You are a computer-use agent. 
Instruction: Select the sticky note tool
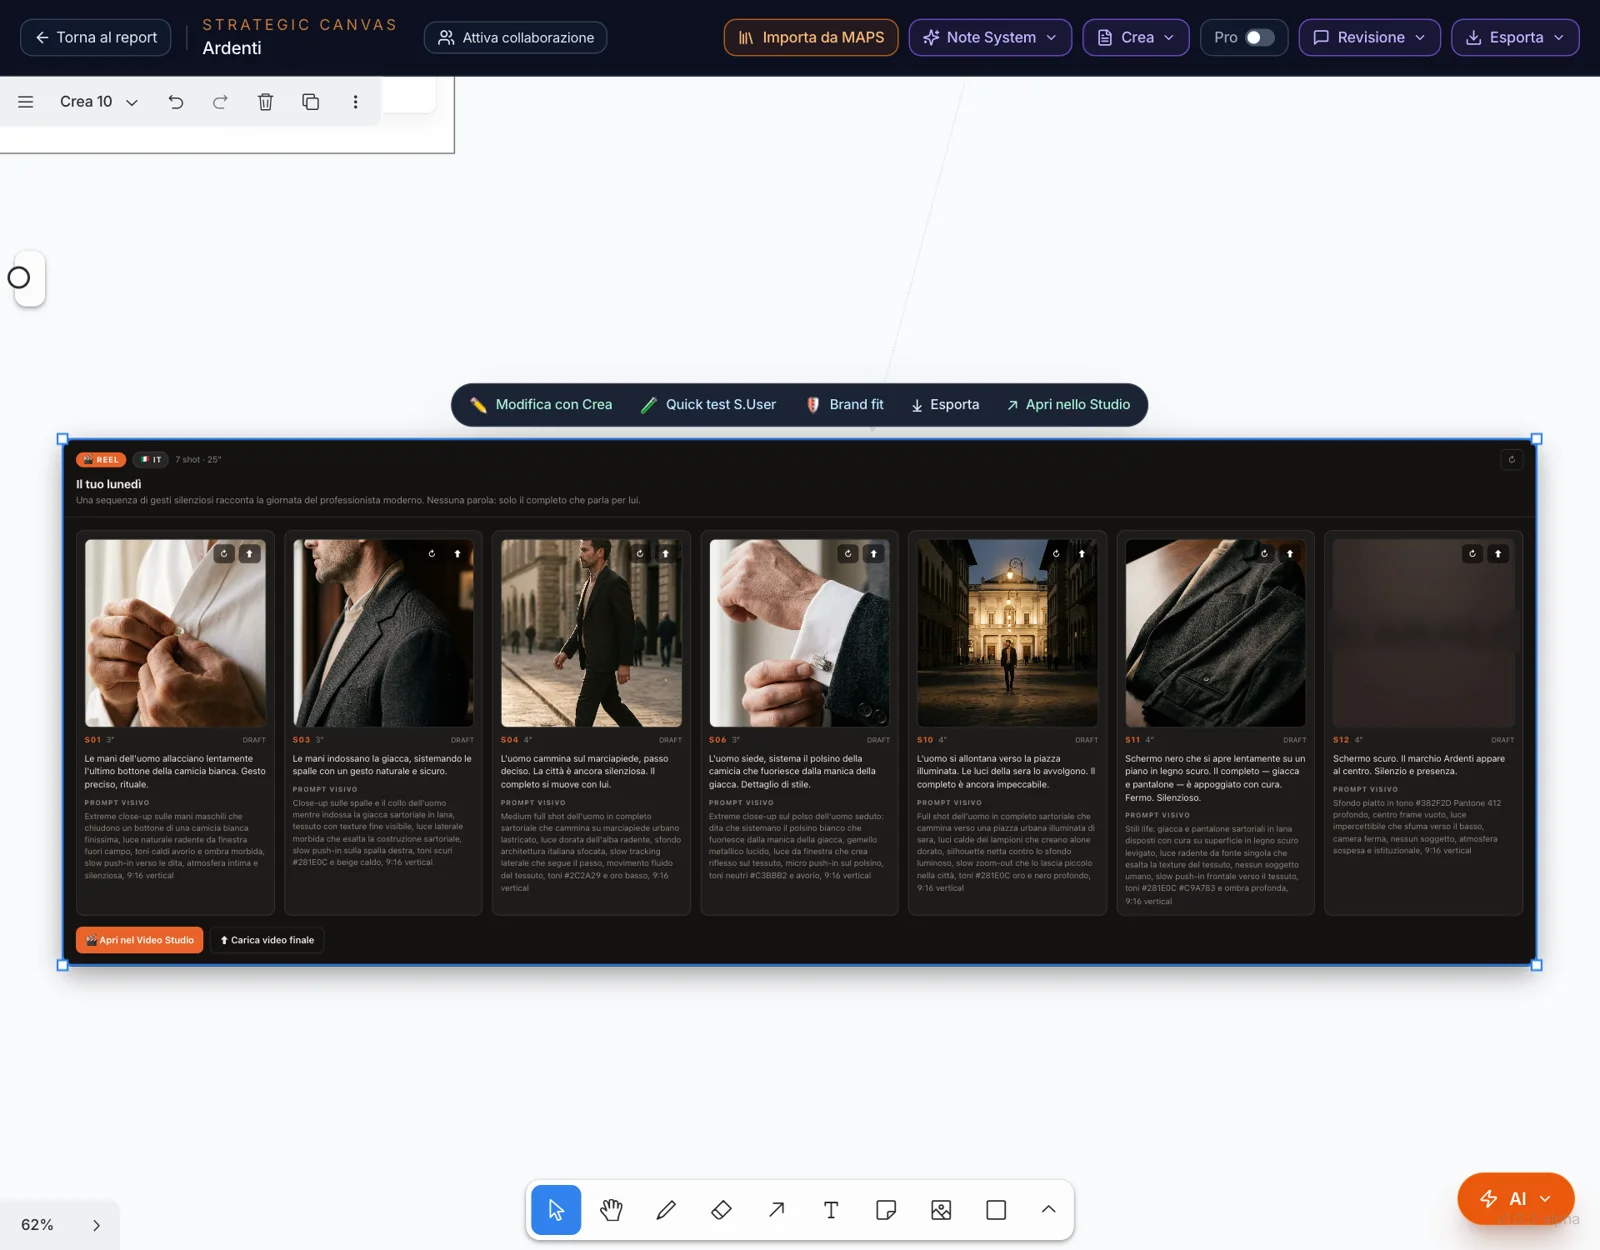[886, 1210]
